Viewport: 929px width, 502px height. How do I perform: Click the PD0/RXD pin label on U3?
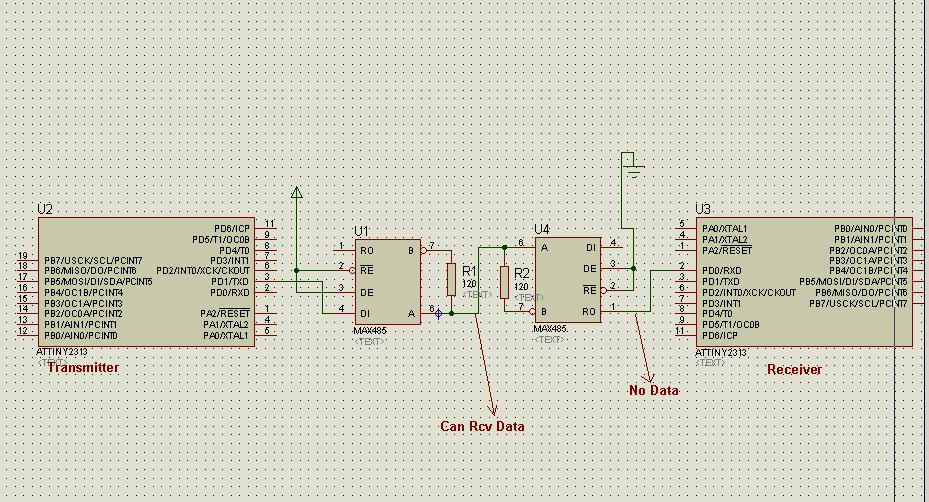(x=722, y=270)
